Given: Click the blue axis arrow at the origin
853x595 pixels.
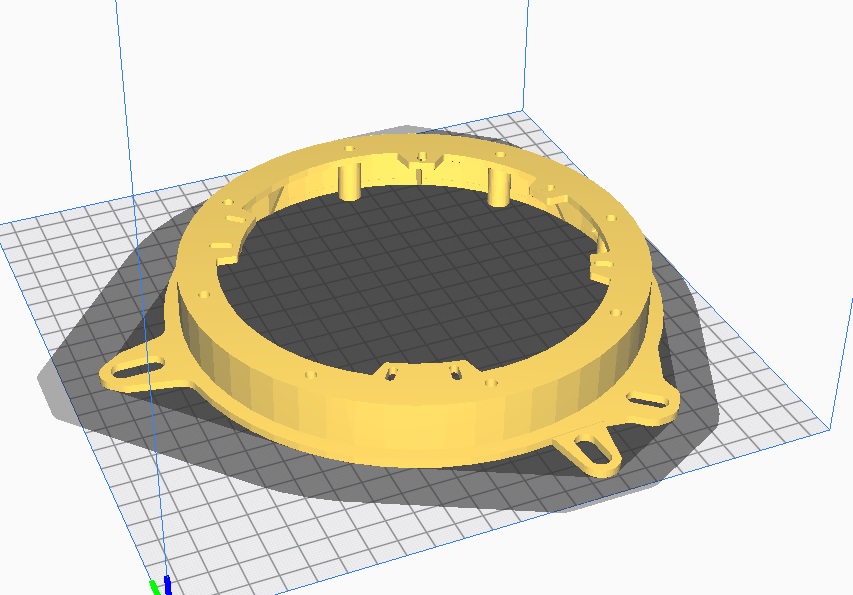Looking at the screenshot, I should click(x=167, y=584).
